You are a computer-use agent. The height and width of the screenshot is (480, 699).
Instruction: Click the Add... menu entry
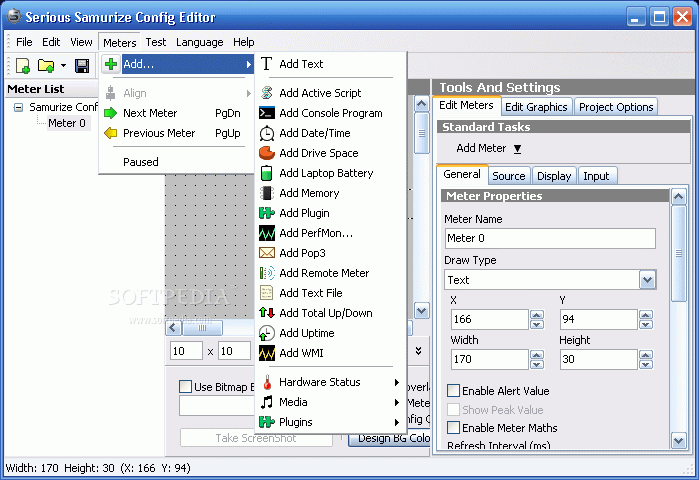coord(177,64)
